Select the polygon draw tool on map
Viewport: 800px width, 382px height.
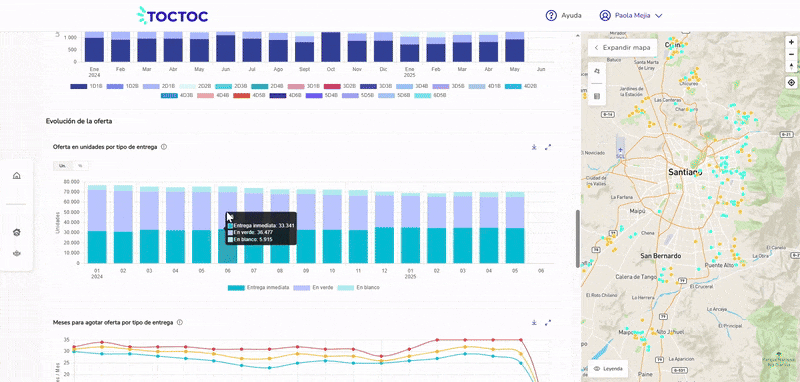[597, 71]
